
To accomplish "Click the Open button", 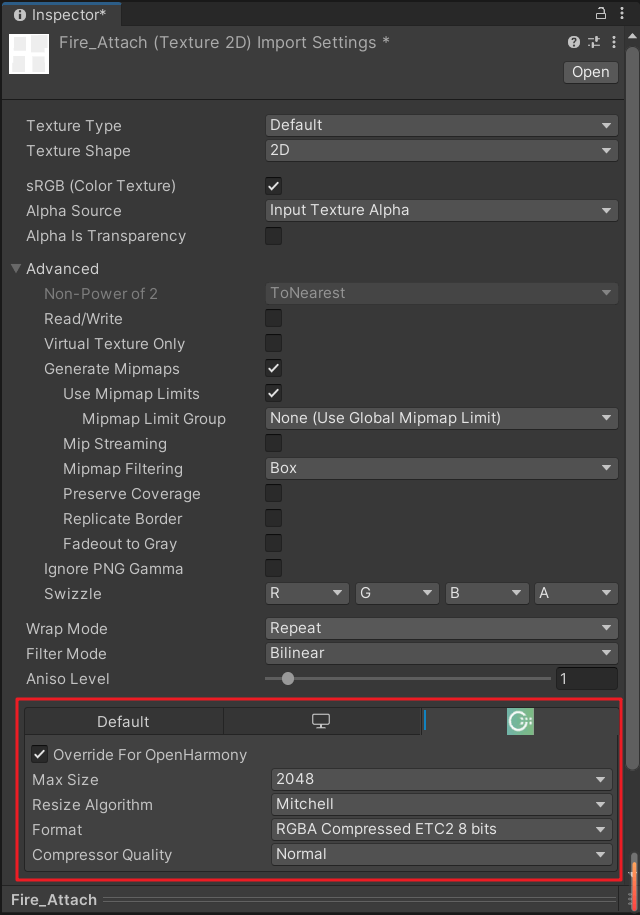I will [x=590, y=72].
